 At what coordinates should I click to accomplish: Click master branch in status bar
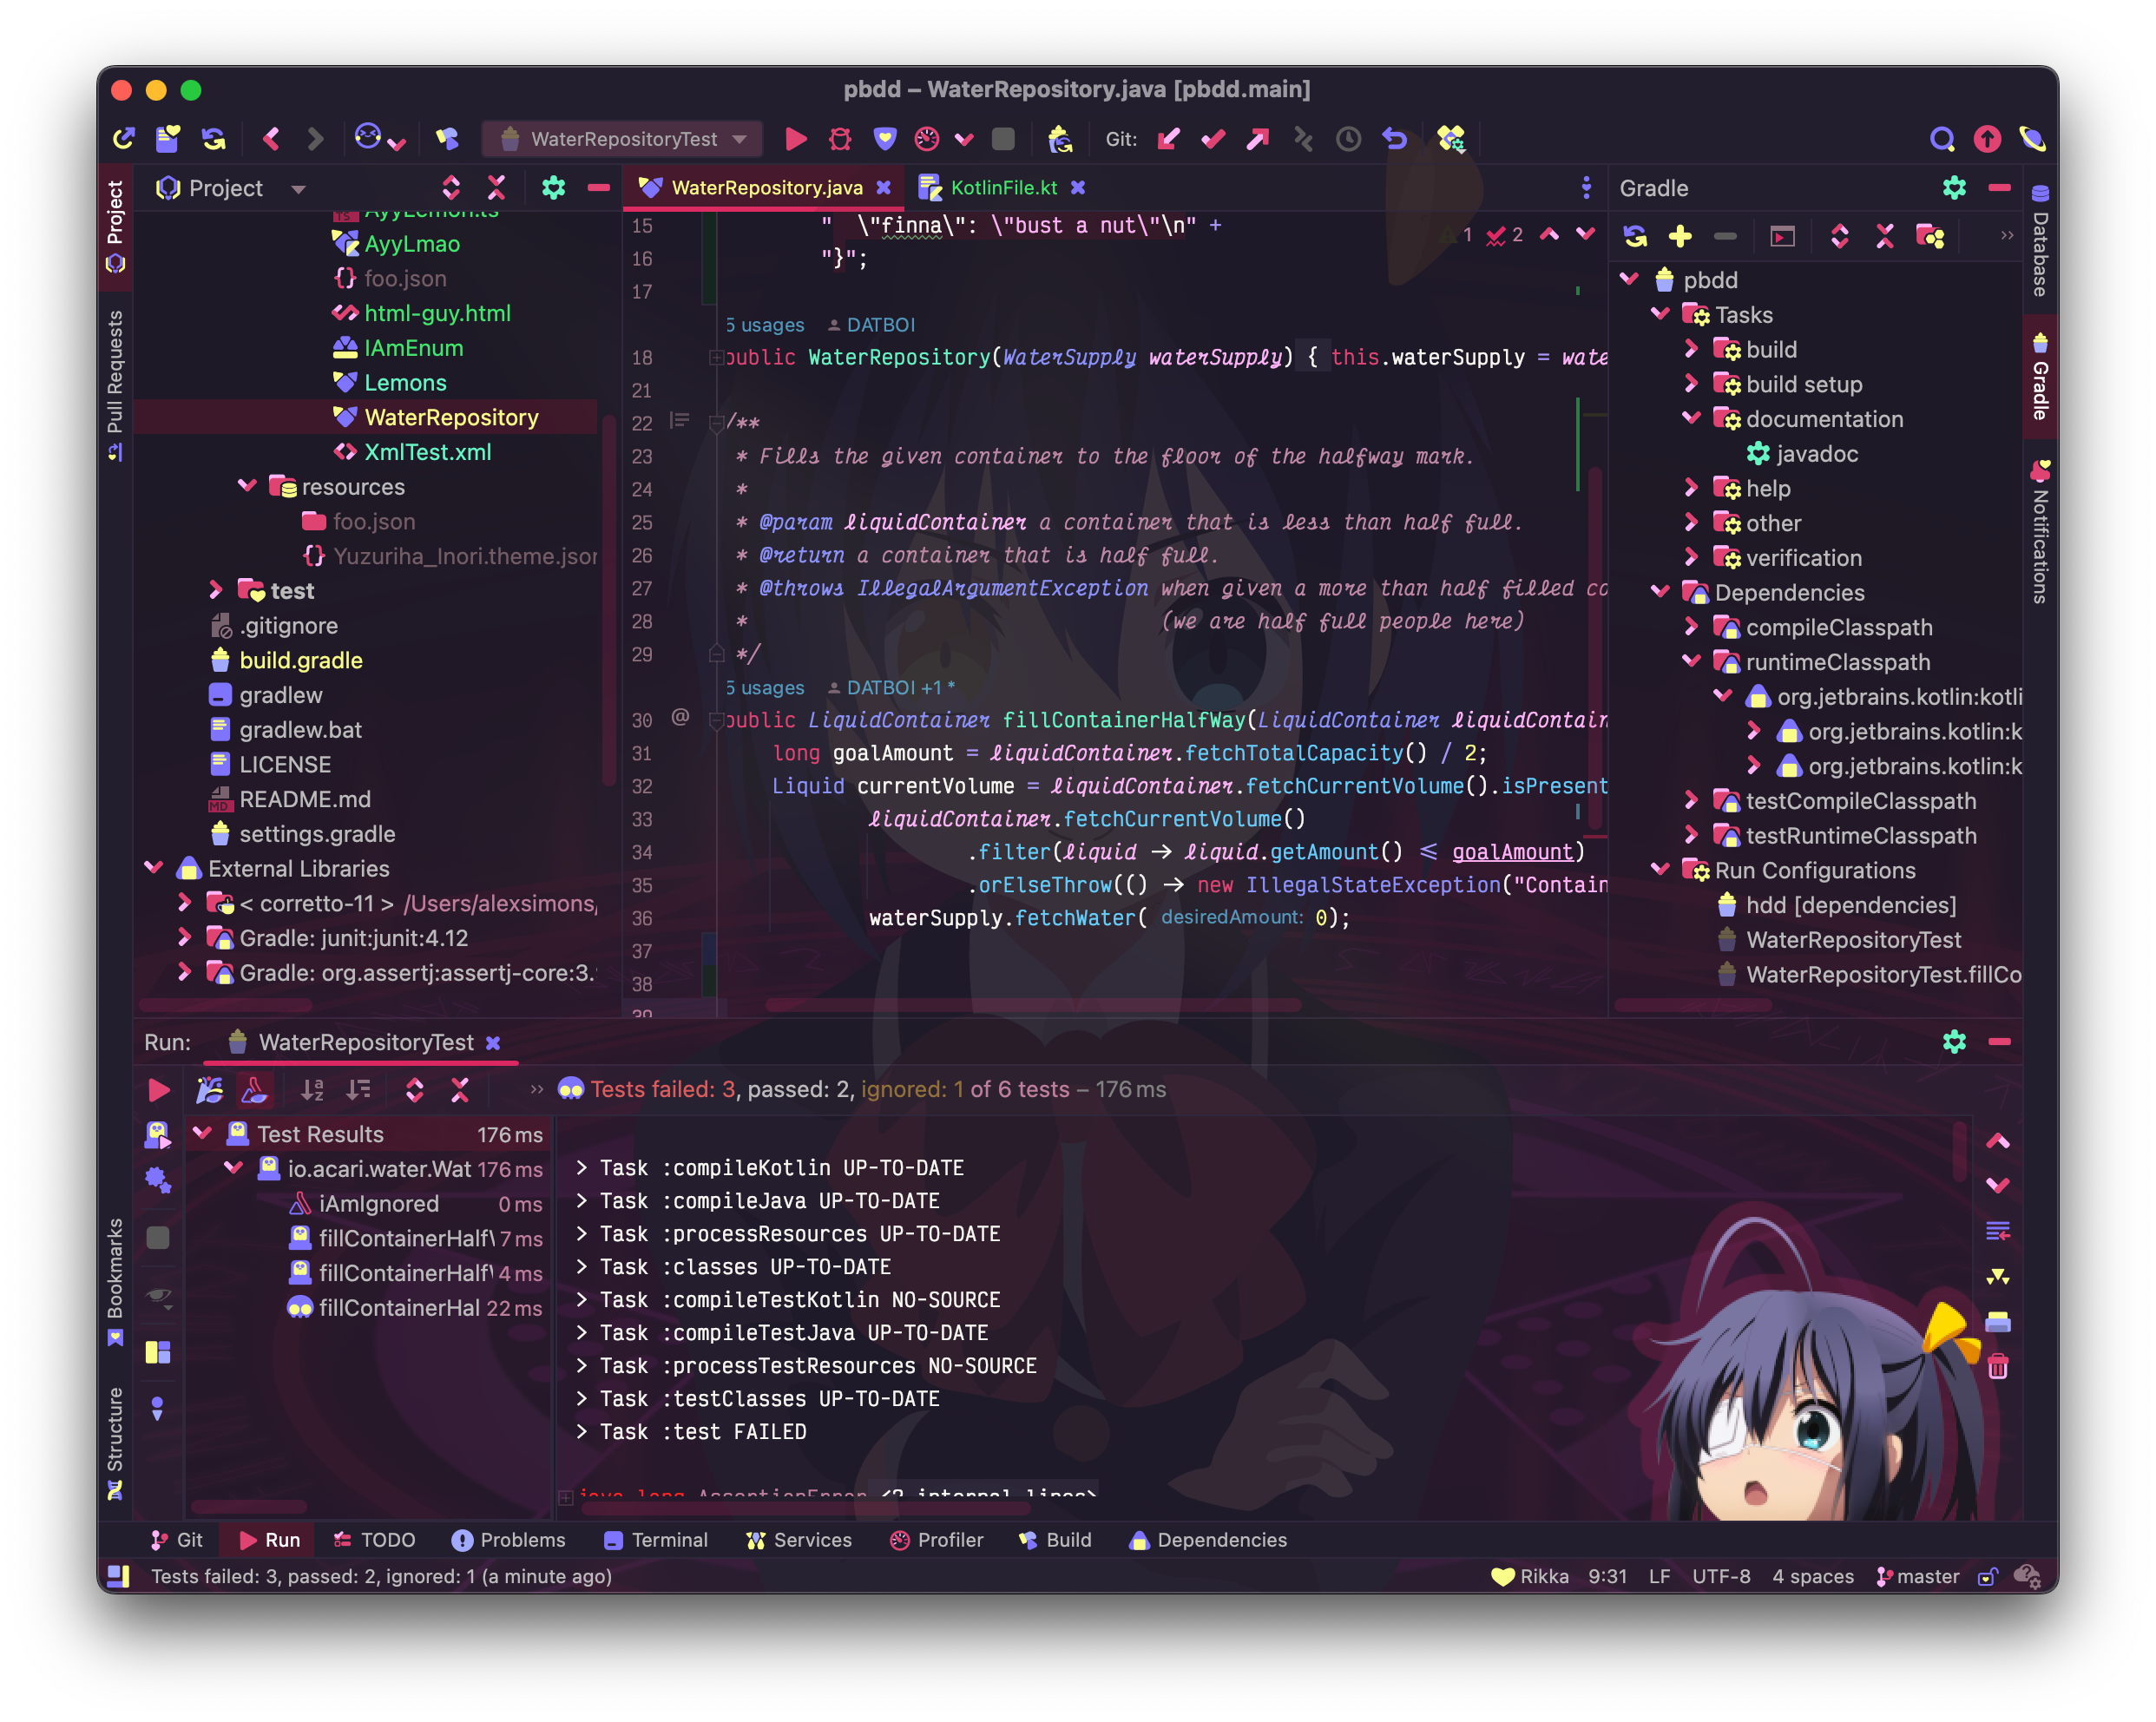tap(1918, 1576)
